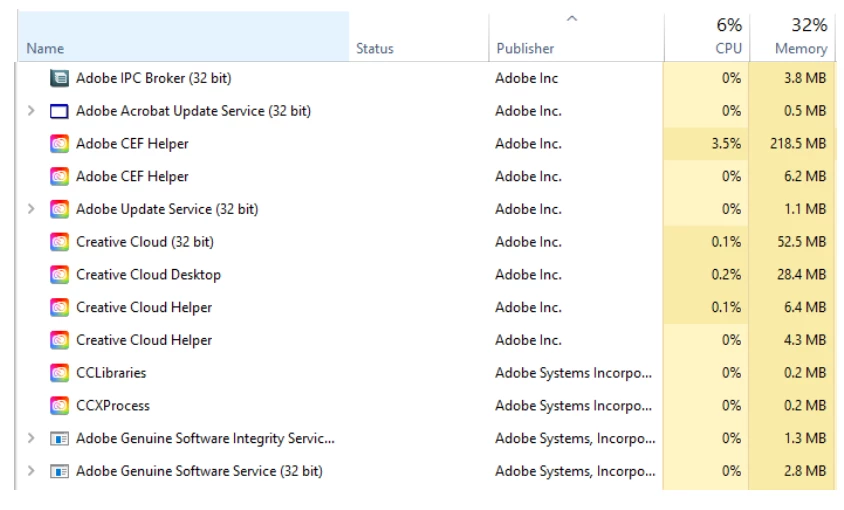The image size is (844, 510).
Task: Click the Creative Cloud (32 bit) icon
Action: tap(59, 242)
